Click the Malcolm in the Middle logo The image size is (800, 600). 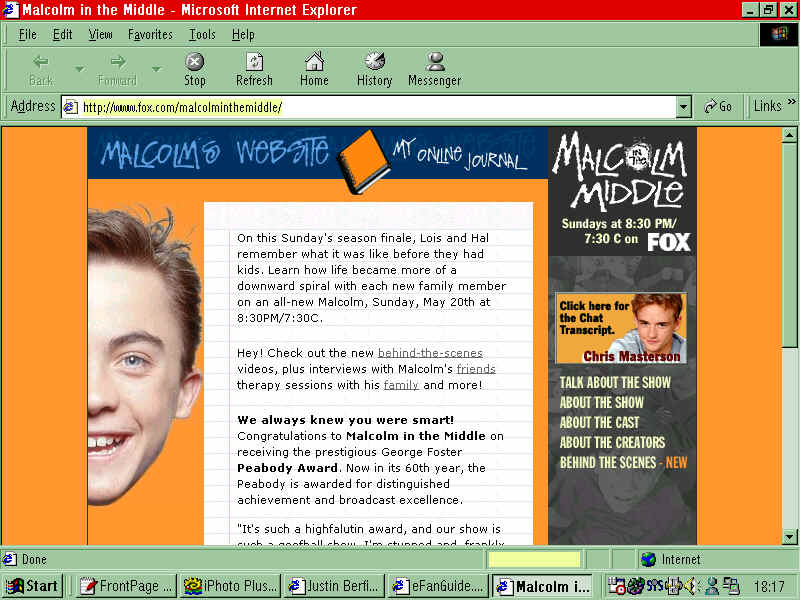coord(621,171)
